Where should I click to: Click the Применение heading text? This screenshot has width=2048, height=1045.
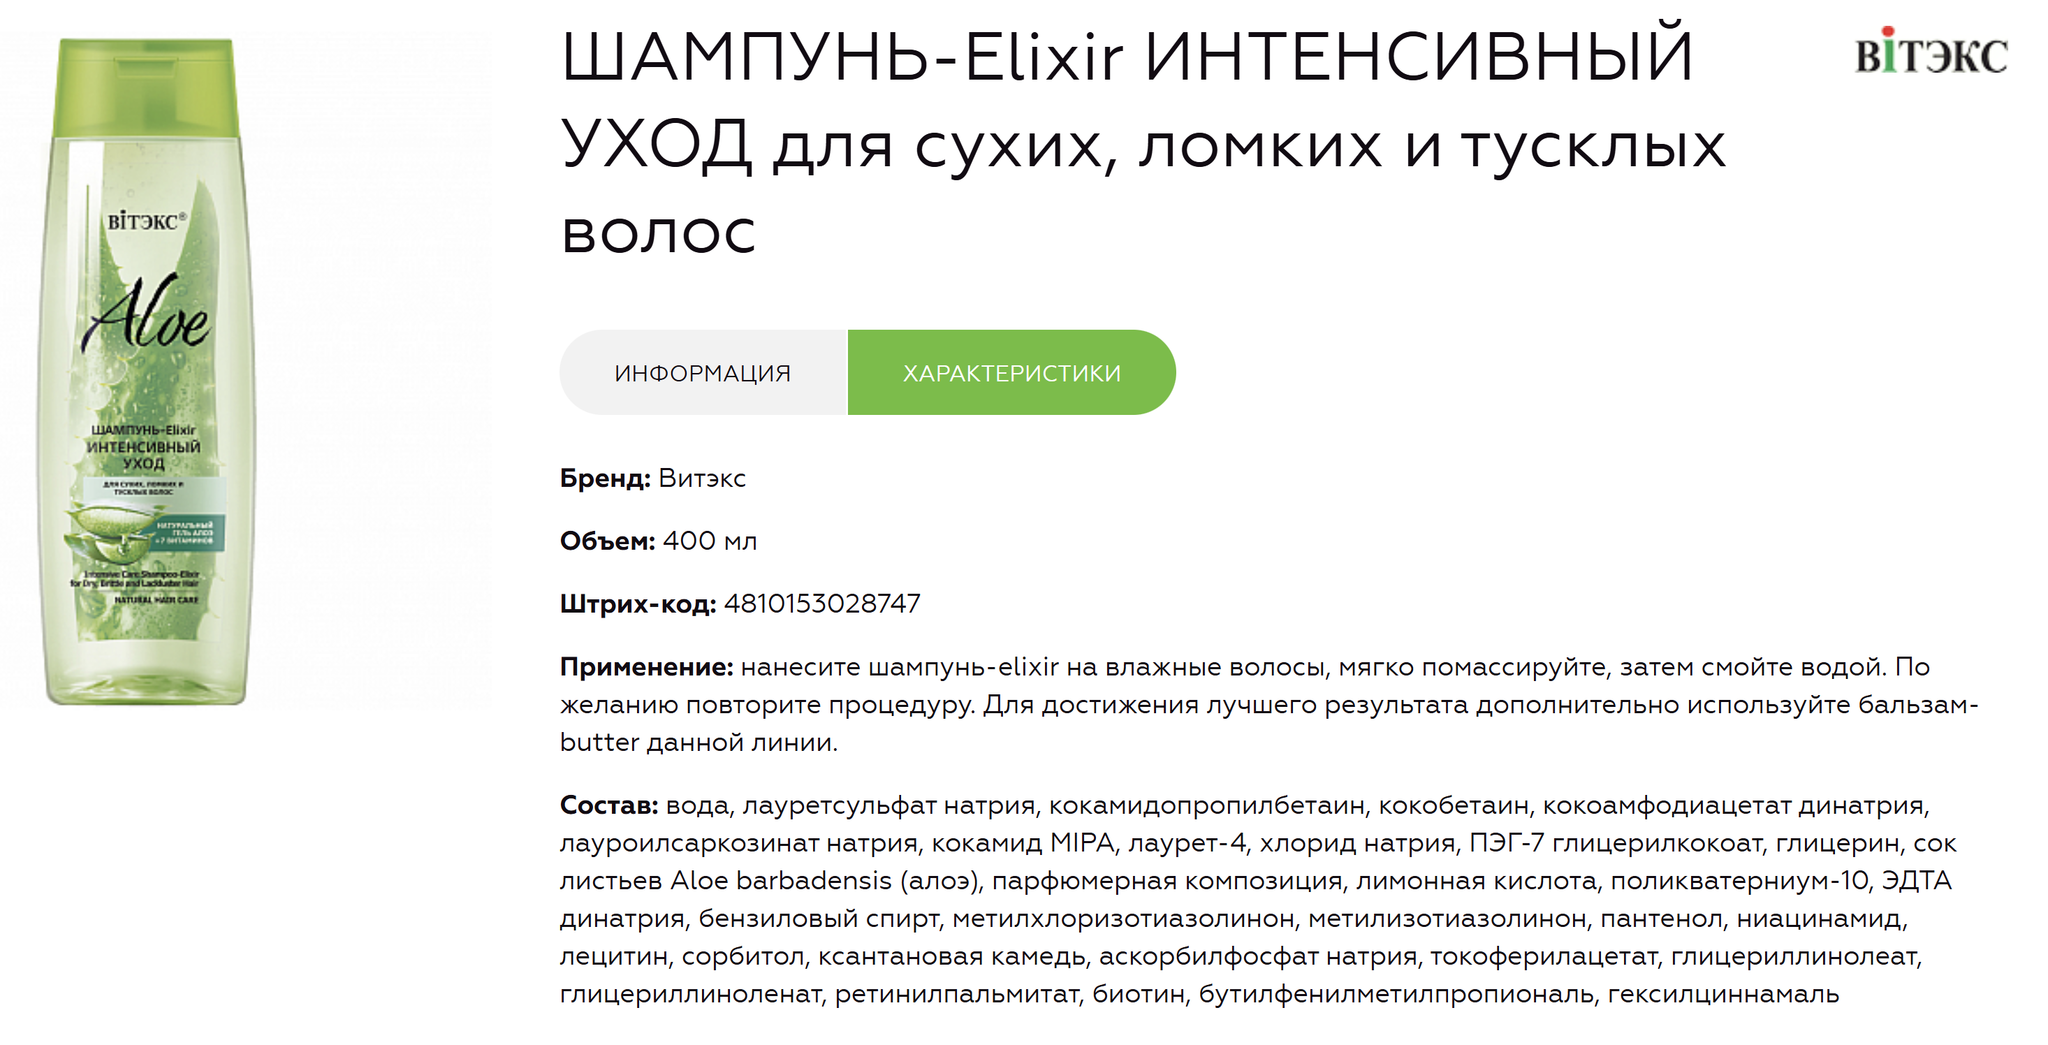(x=647, y=667)
